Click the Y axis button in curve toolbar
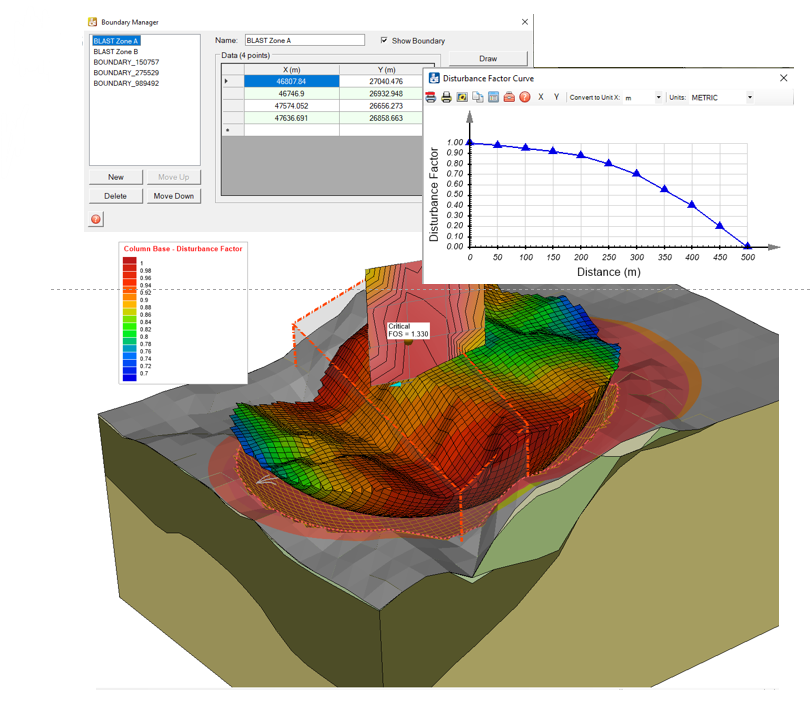The width and height of the screenshot is (810, 709). coord(556,97)
